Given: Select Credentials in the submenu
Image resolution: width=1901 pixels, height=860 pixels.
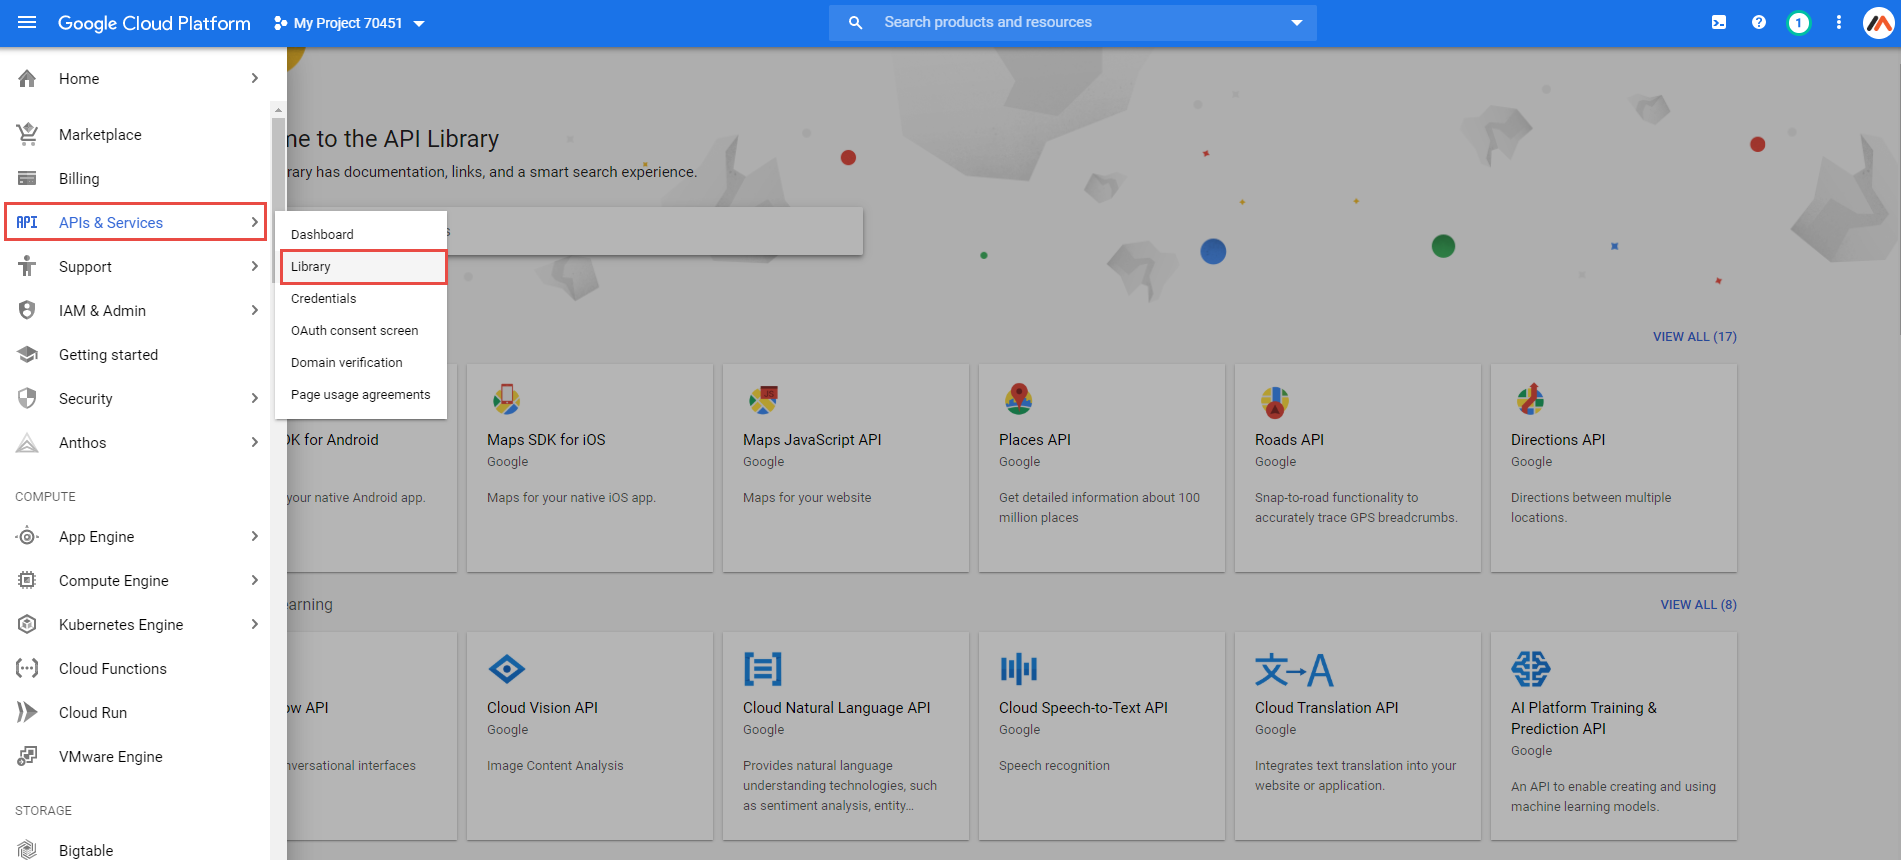Looking at the screenshot, I should click(361, 298).
